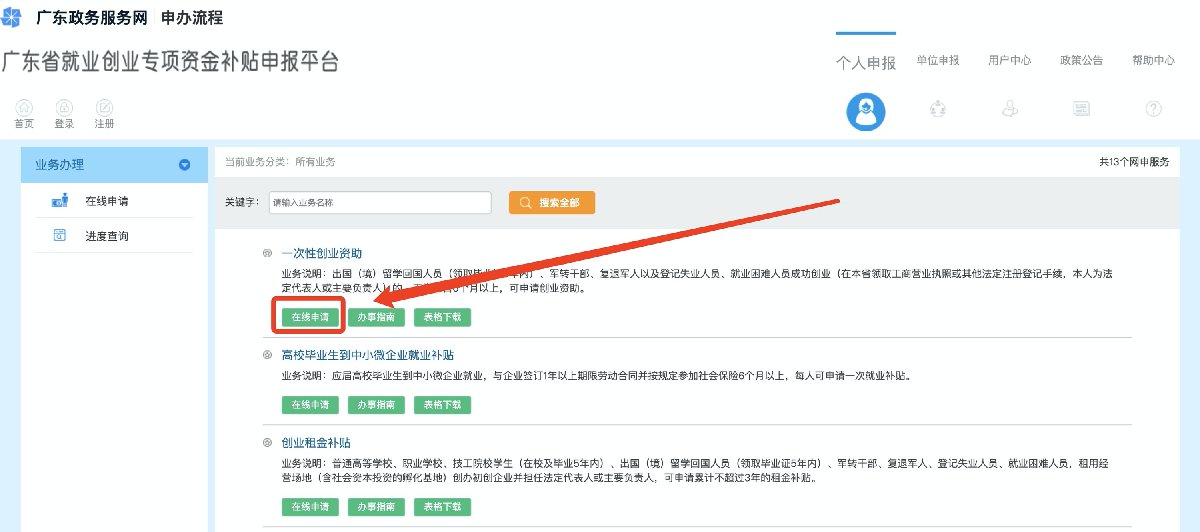Select the 个人申报 blue person icon

click(866, 111)
